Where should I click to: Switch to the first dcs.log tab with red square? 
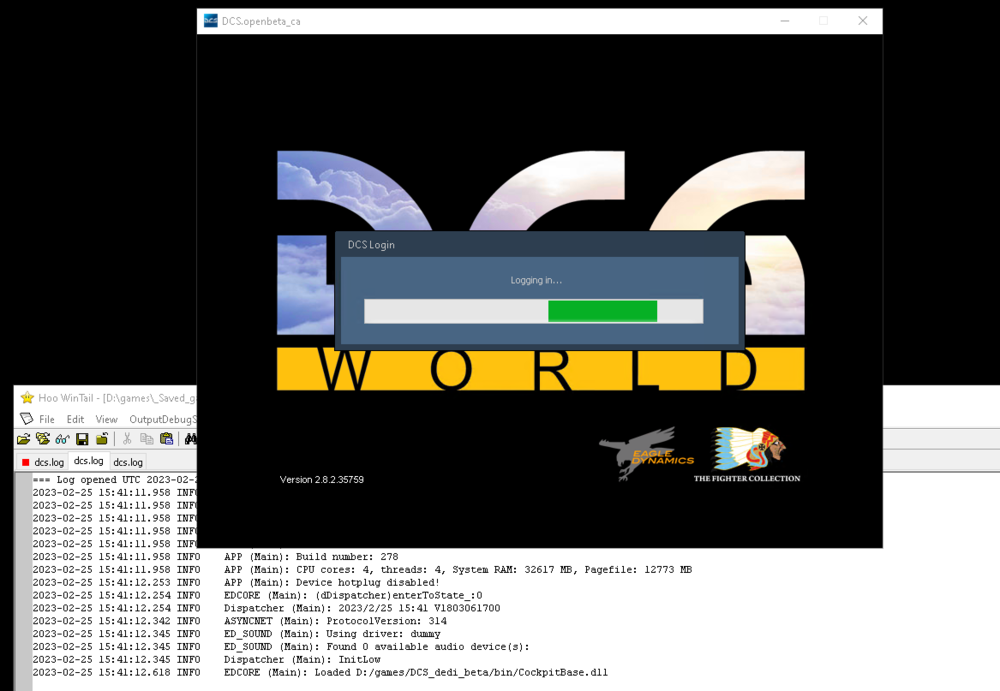pos(43,462)
